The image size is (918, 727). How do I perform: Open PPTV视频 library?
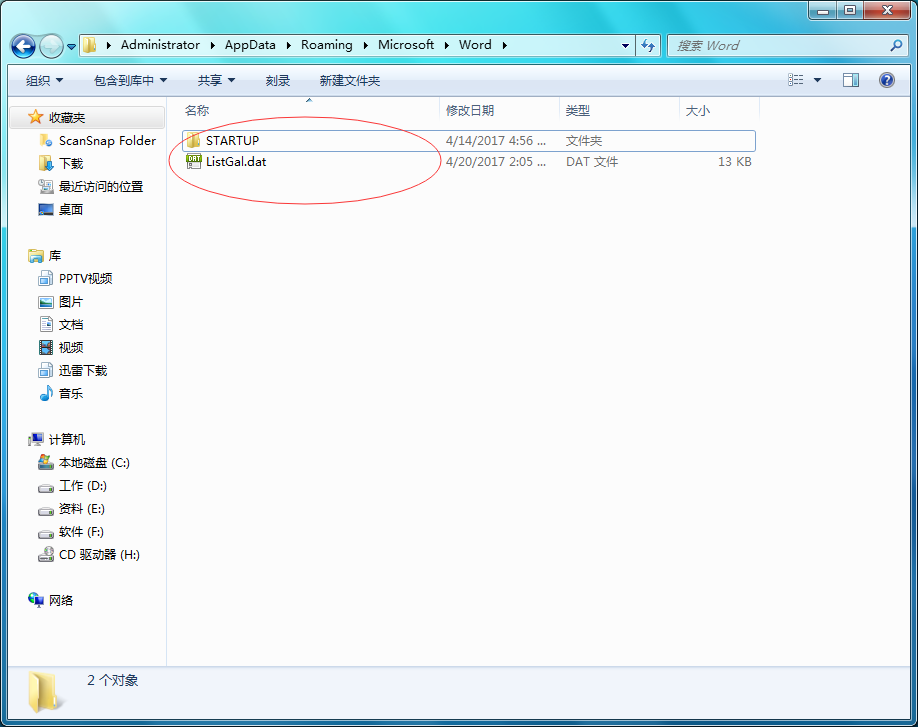pyautogui.click(x=85, y=279)
